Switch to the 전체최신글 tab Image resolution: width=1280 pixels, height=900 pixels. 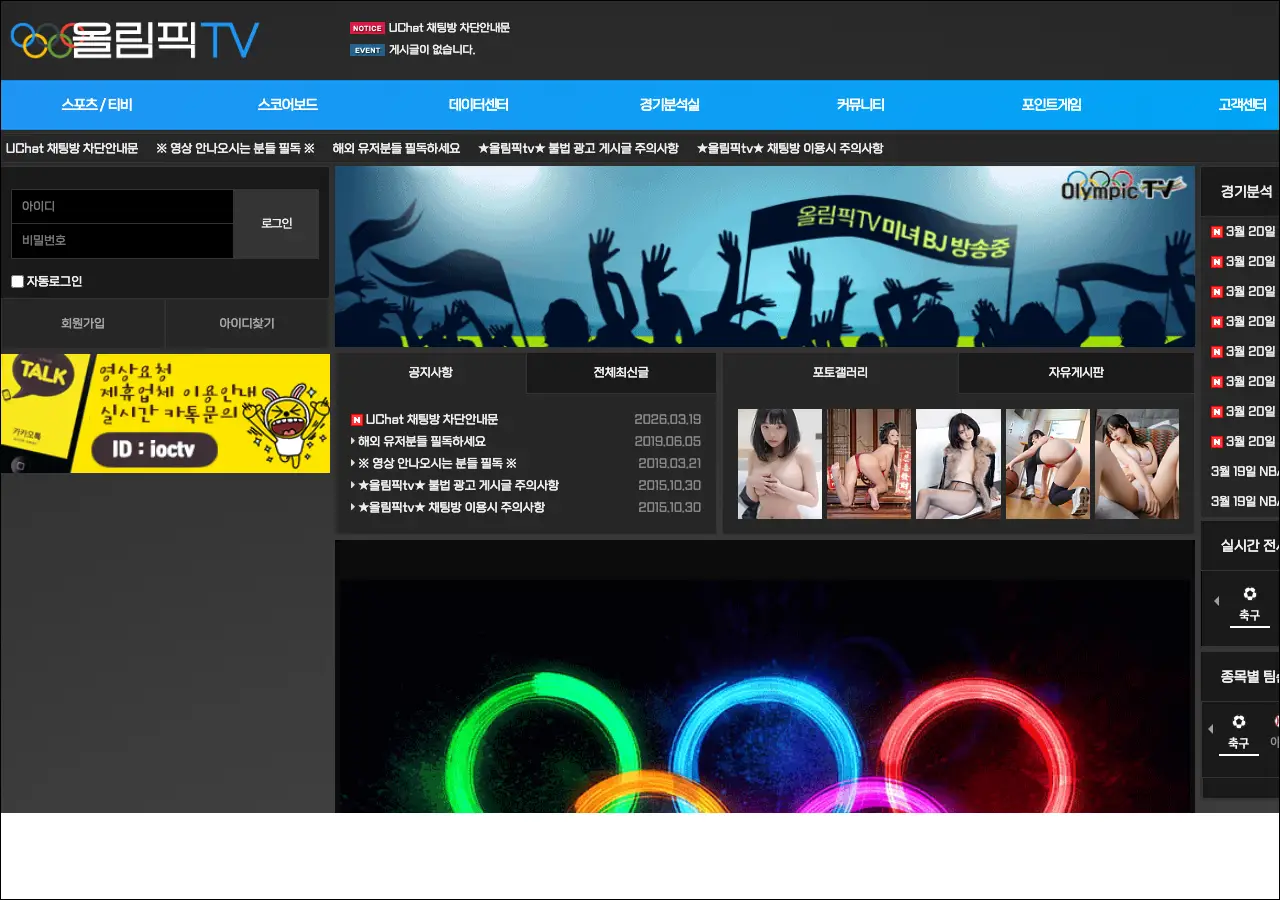(x=620, y=372)
